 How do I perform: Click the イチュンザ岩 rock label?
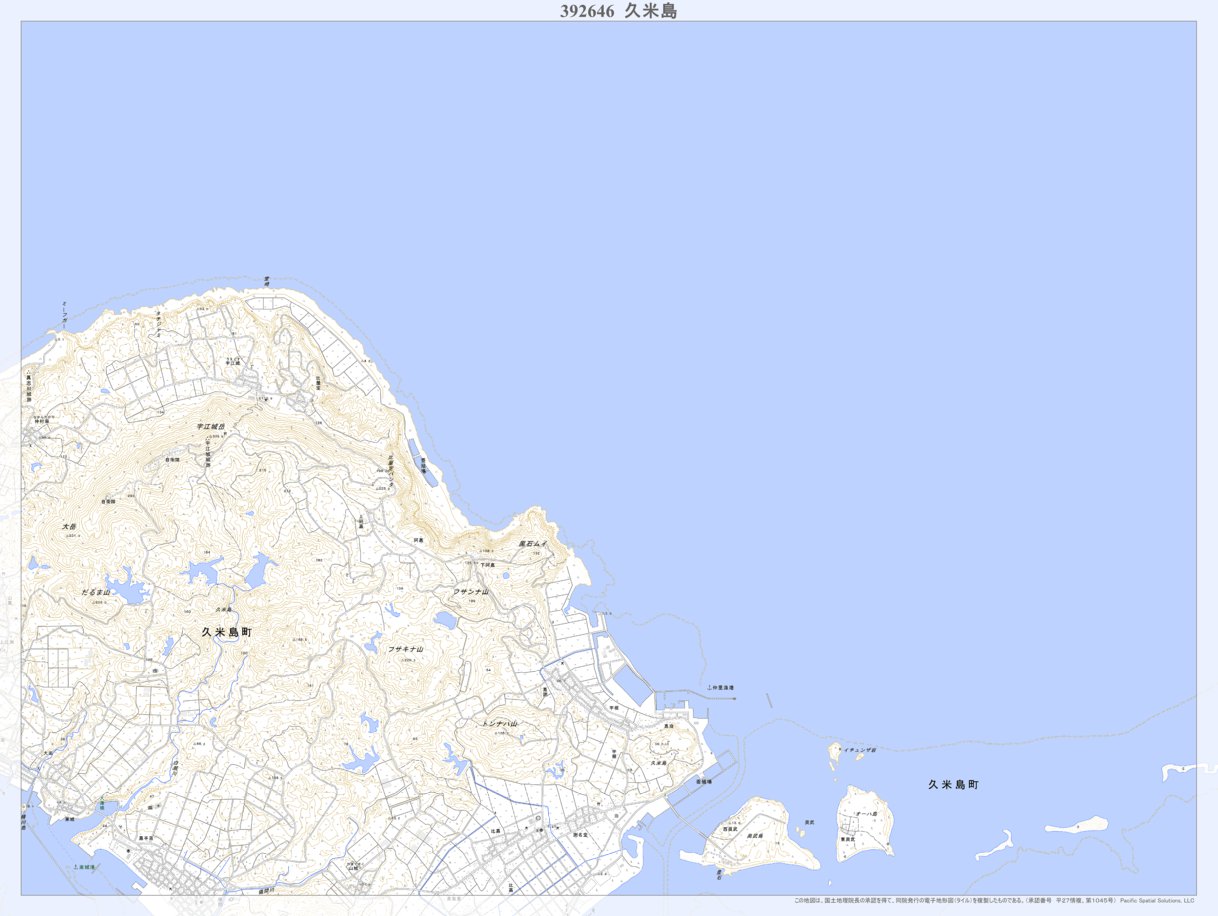click(x=859, y=749)
